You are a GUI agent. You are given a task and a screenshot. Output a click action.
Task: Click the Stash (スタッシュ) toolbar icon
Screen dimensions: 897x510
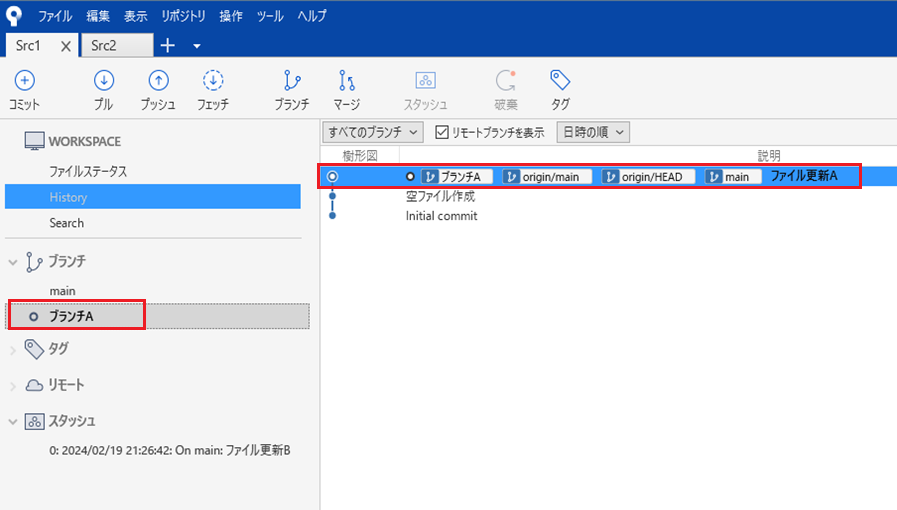pyautogui.click(x=425, y=81)
